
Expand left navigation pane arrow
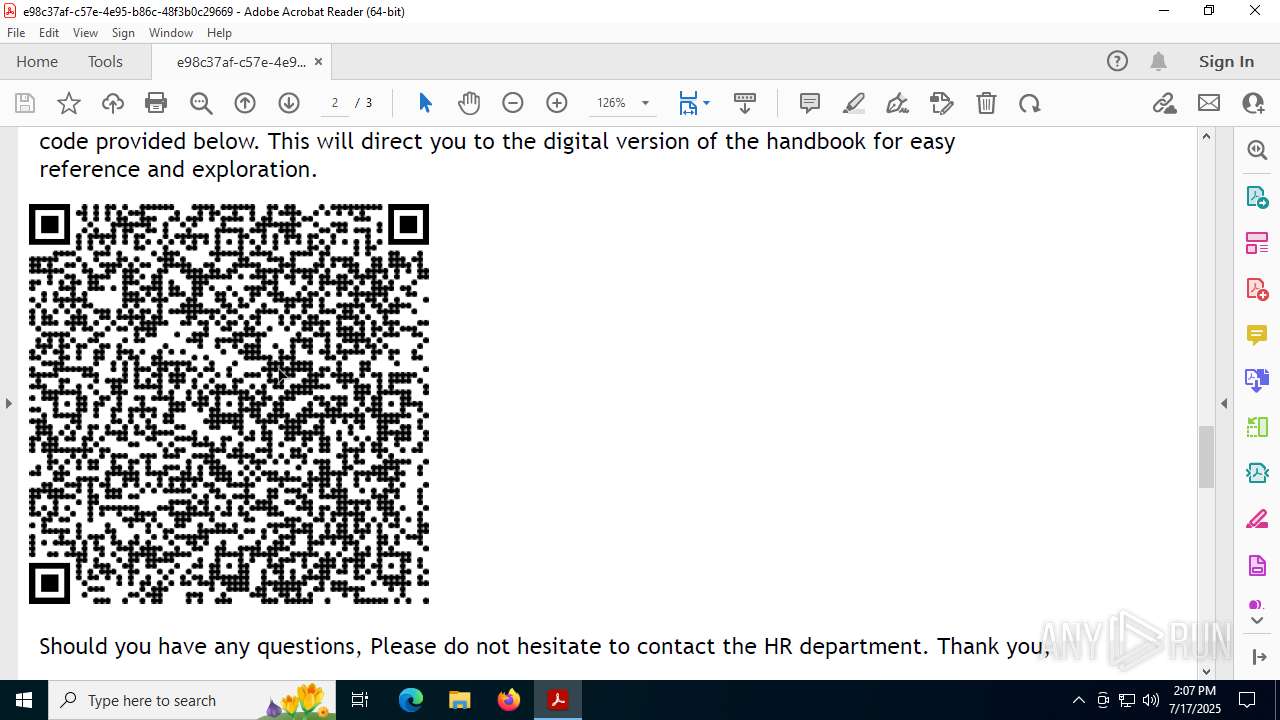8,403
